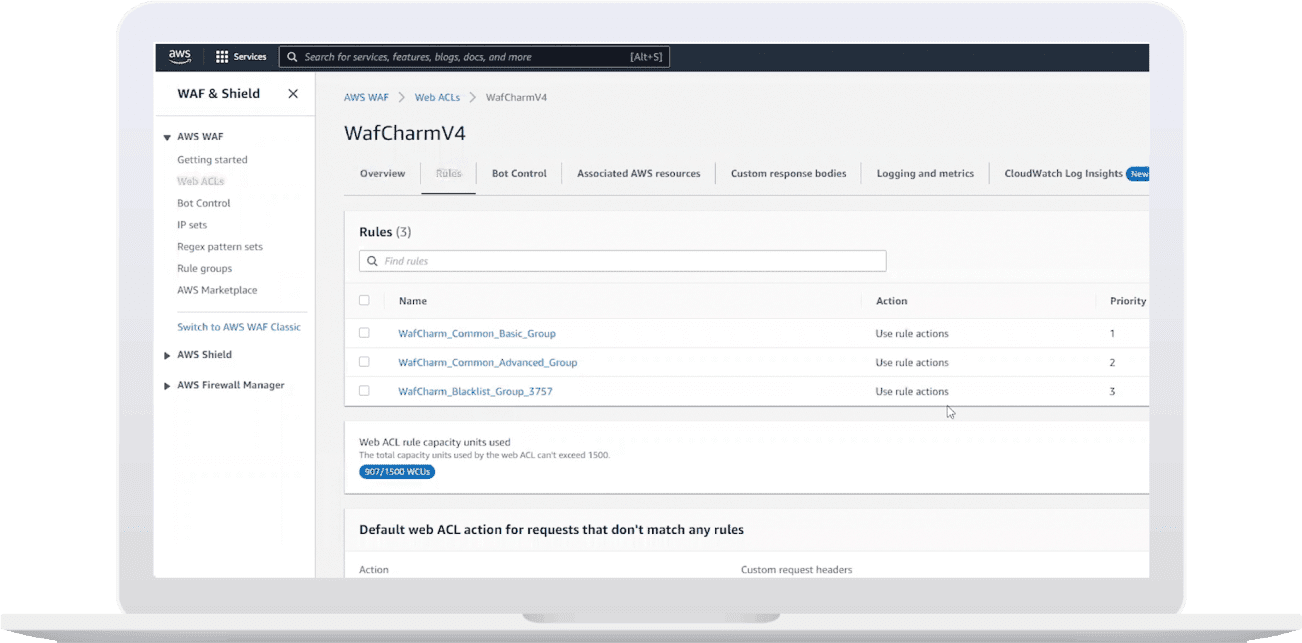
Task: Switch to the Overview tab
Action: point(382,174)
